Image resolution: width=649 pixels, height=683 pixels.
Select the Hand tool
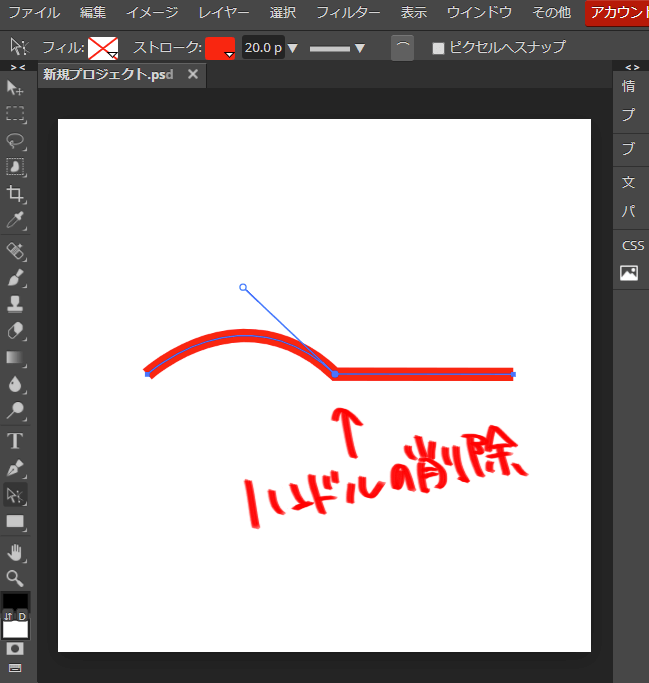15,552
